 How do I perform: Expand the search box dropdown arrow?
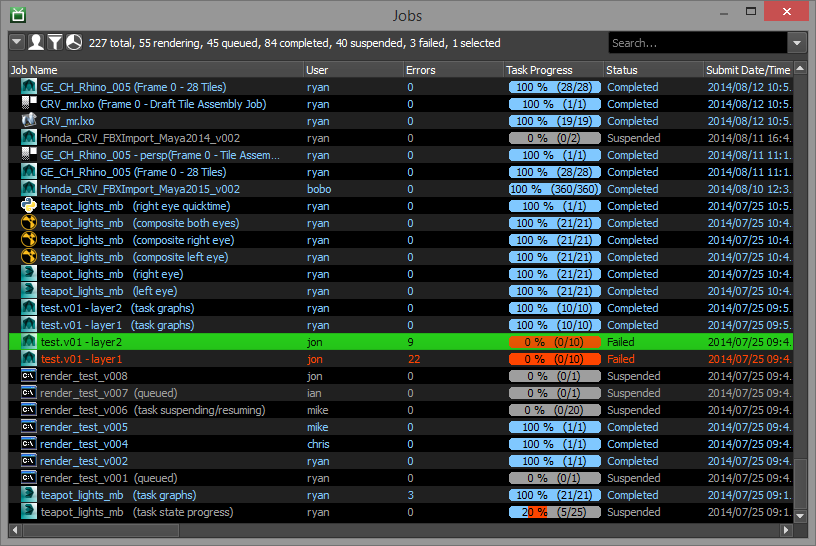tap(797, 43)
